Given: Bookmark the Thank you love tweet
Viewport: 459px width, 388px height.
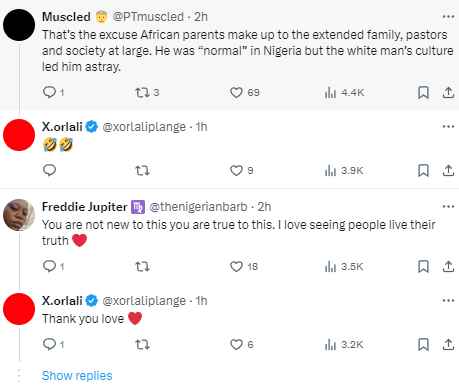Looking at the screenshot, I should tap(423, 344).
